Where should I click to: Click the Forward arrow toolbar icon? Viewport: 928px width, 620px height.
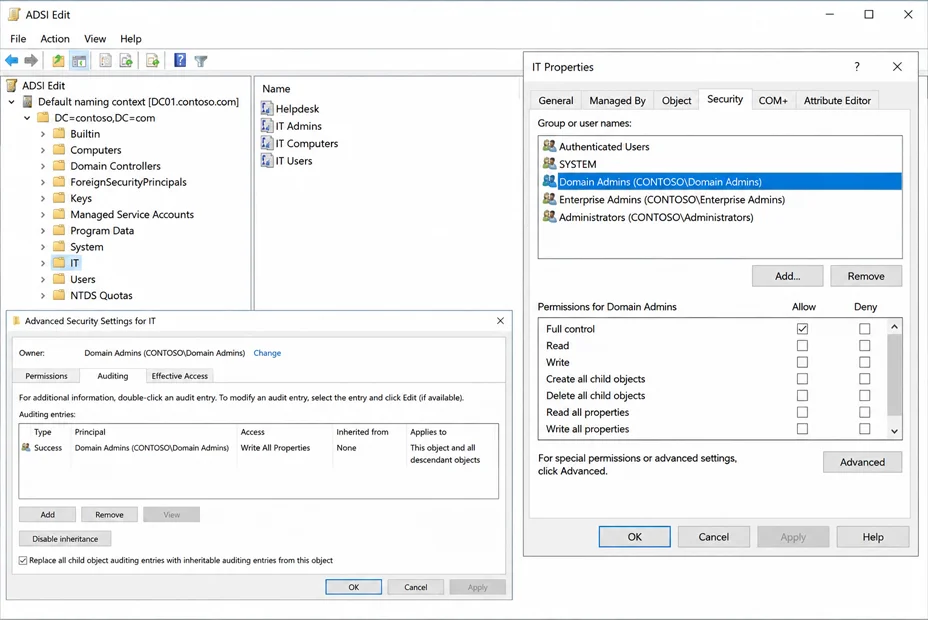(31, 60)
